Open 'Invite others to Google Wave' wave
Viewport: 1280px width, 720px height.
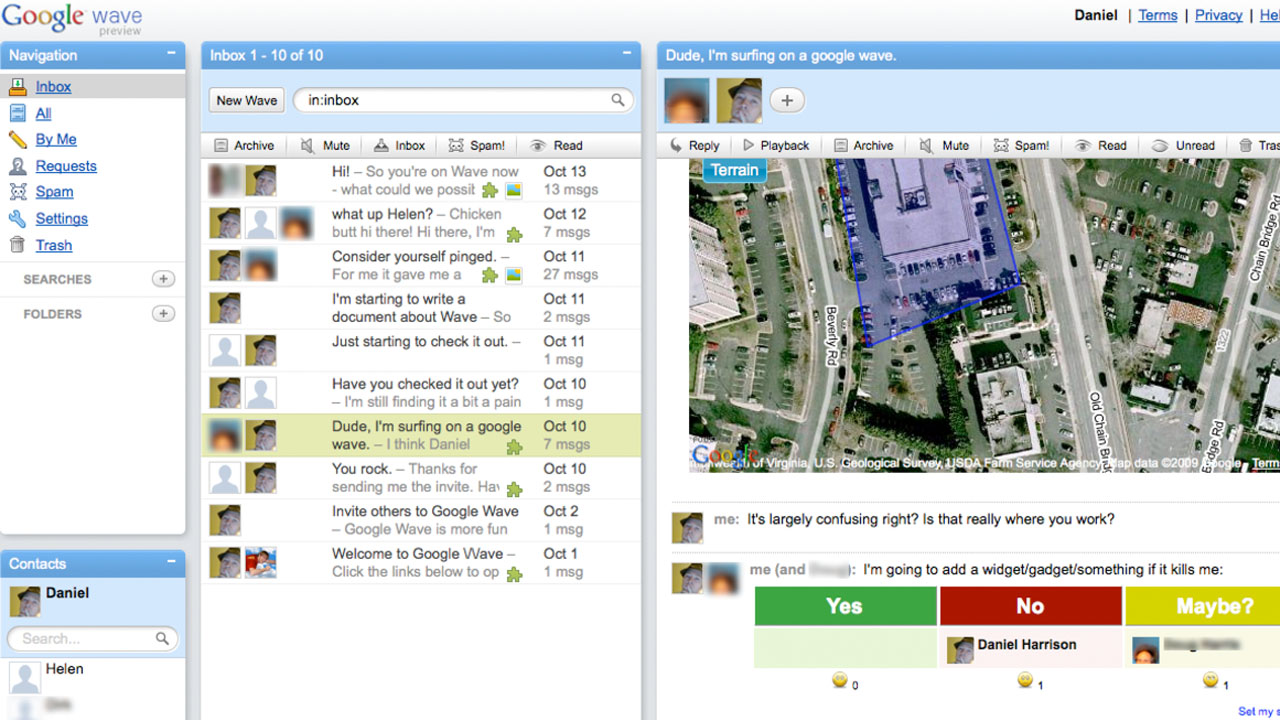click(421, 520)
